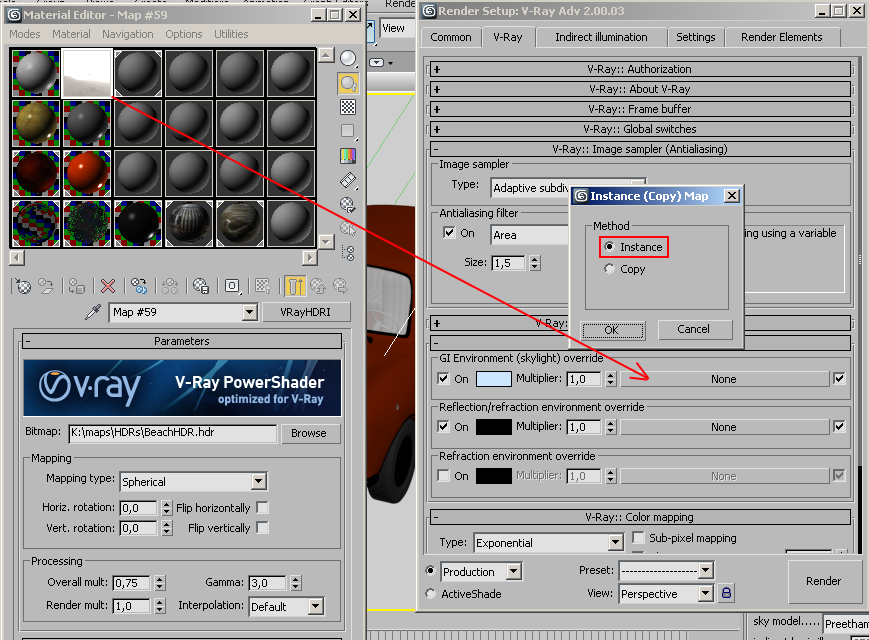Open the Modes menu
869x640 pixels.
click(x=25, y=34)
